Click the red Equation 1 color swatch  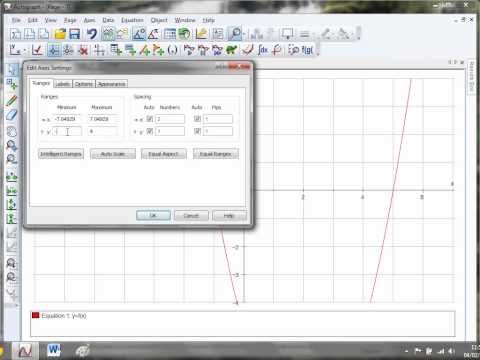click(x=35, y=315)
